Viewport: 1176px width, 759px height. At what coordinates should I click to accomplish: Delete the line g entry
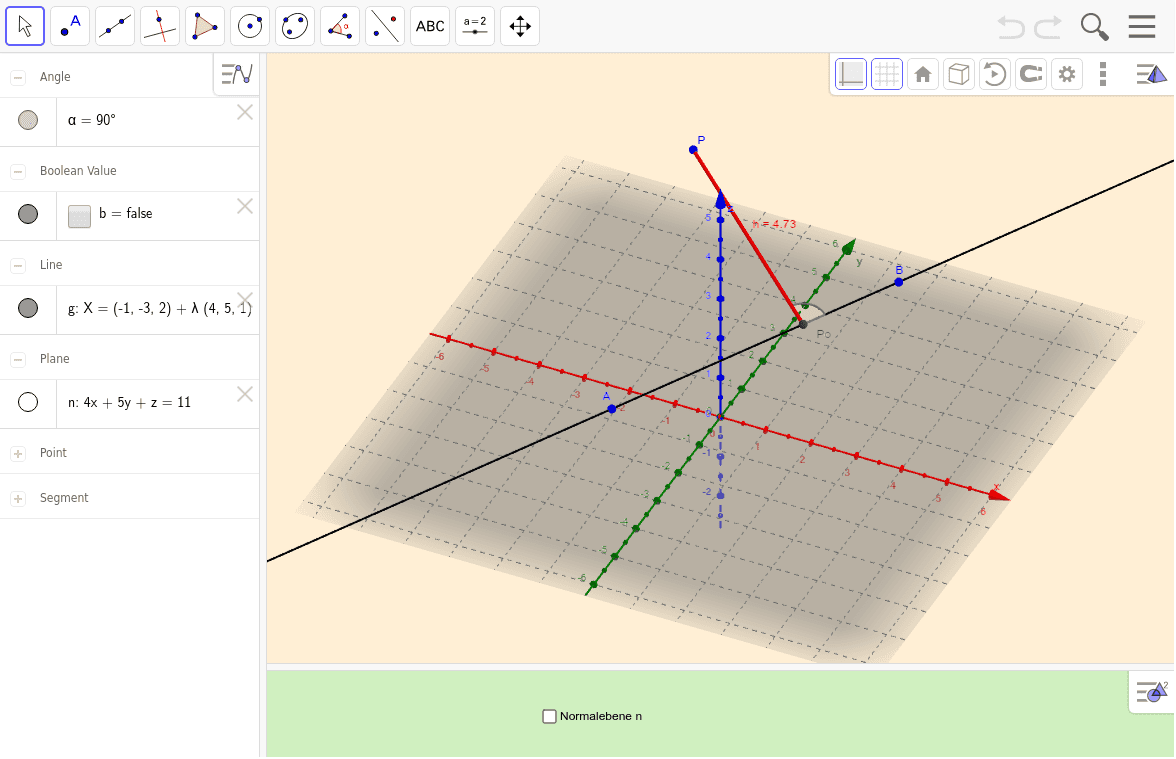[244, 300]
